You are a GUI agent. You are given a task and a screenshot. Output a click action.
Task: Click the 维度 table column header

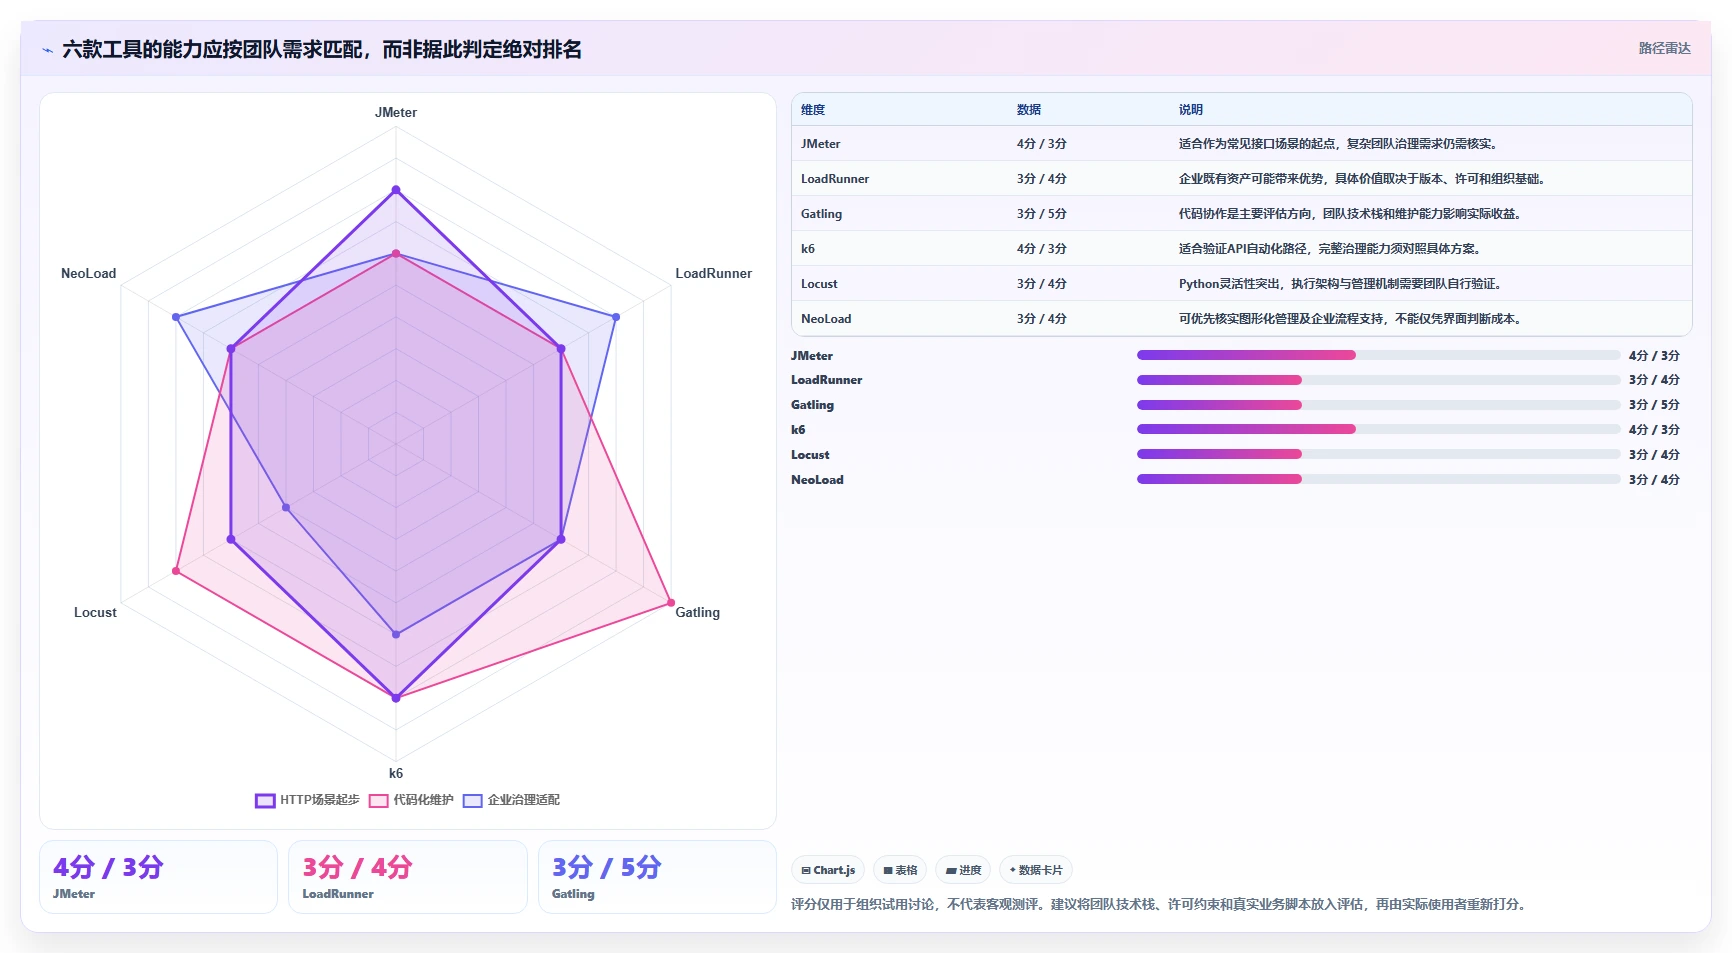coord(813,110)
